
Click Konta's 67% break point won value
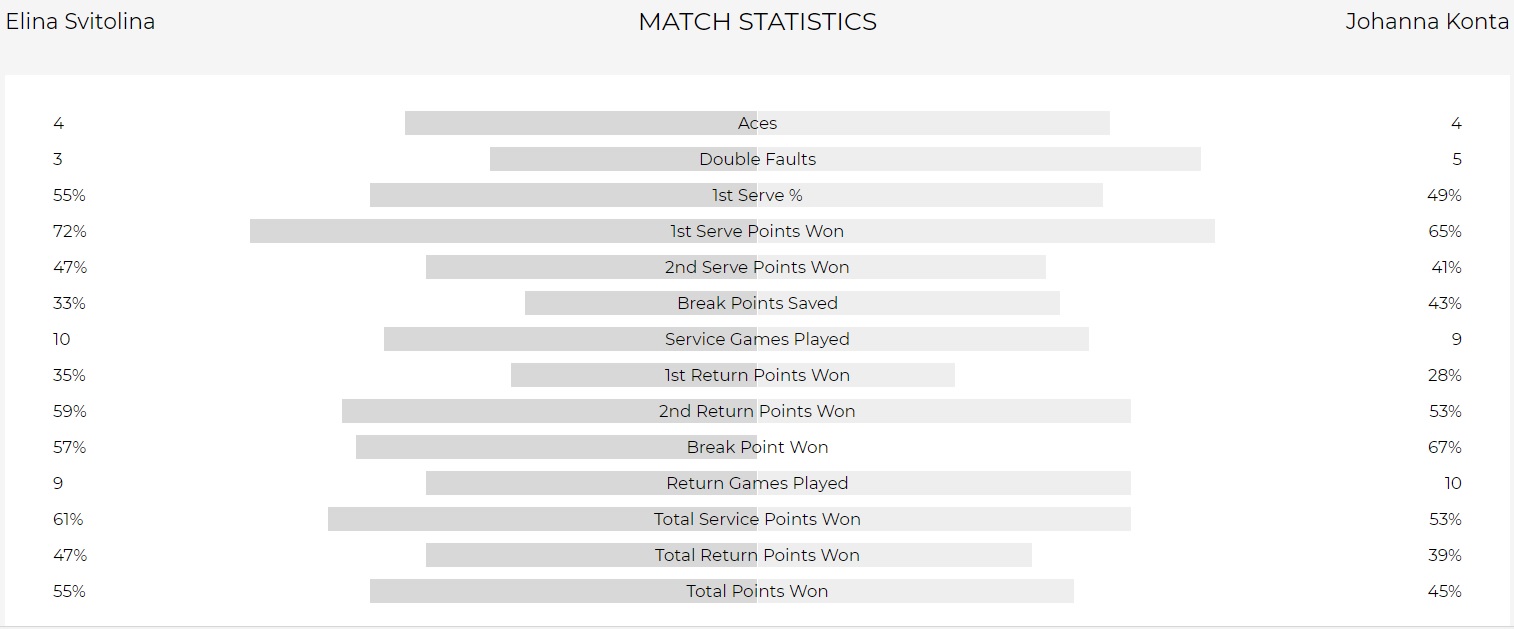[1444, 447]
